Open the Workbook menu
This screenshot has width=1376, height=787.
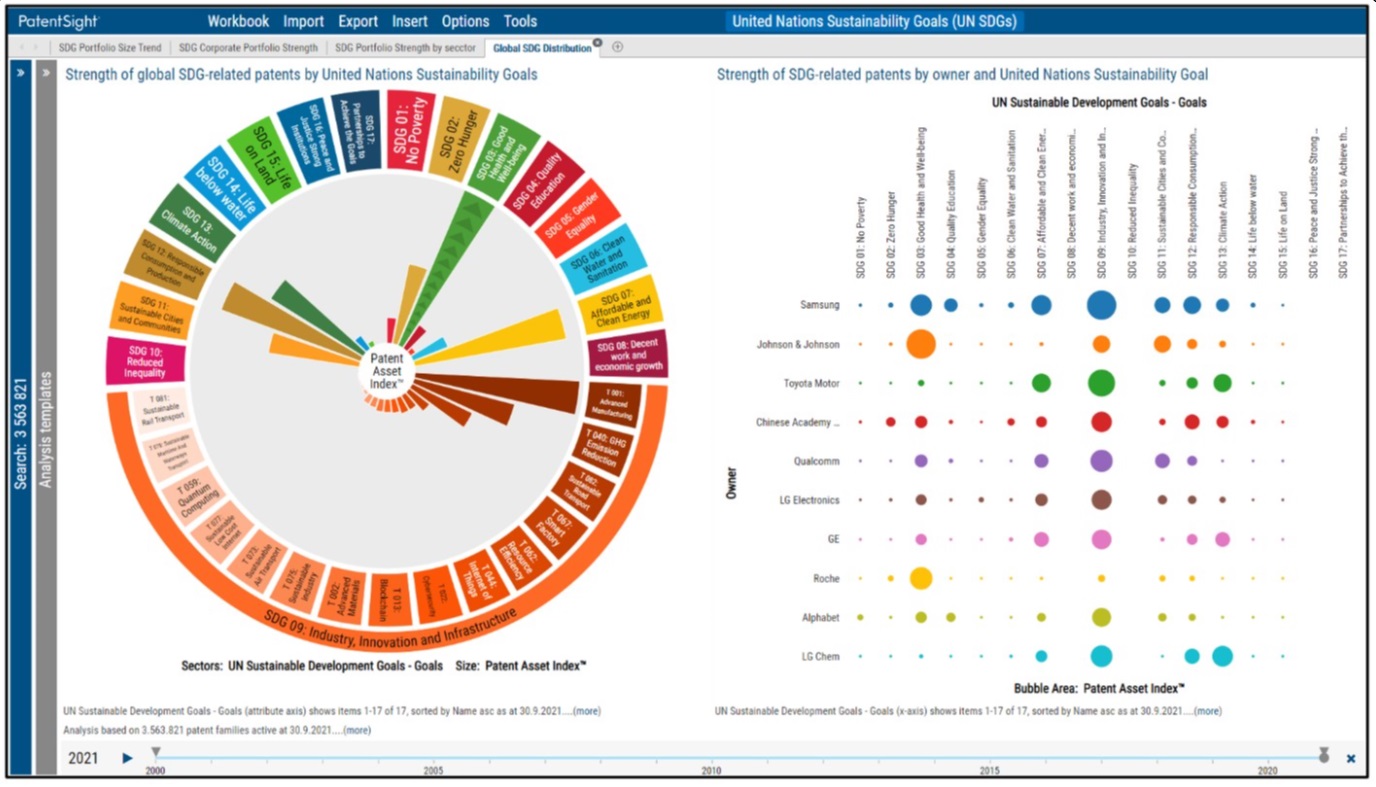click(x=238, y=21)
